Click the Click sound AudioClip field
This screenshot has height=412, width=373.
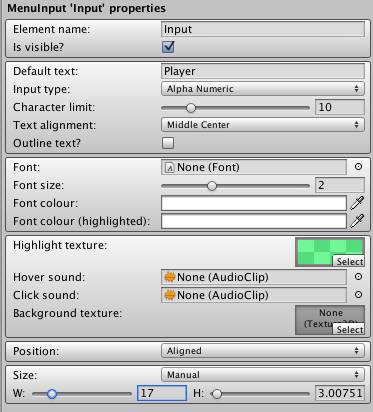coord(254,295)
